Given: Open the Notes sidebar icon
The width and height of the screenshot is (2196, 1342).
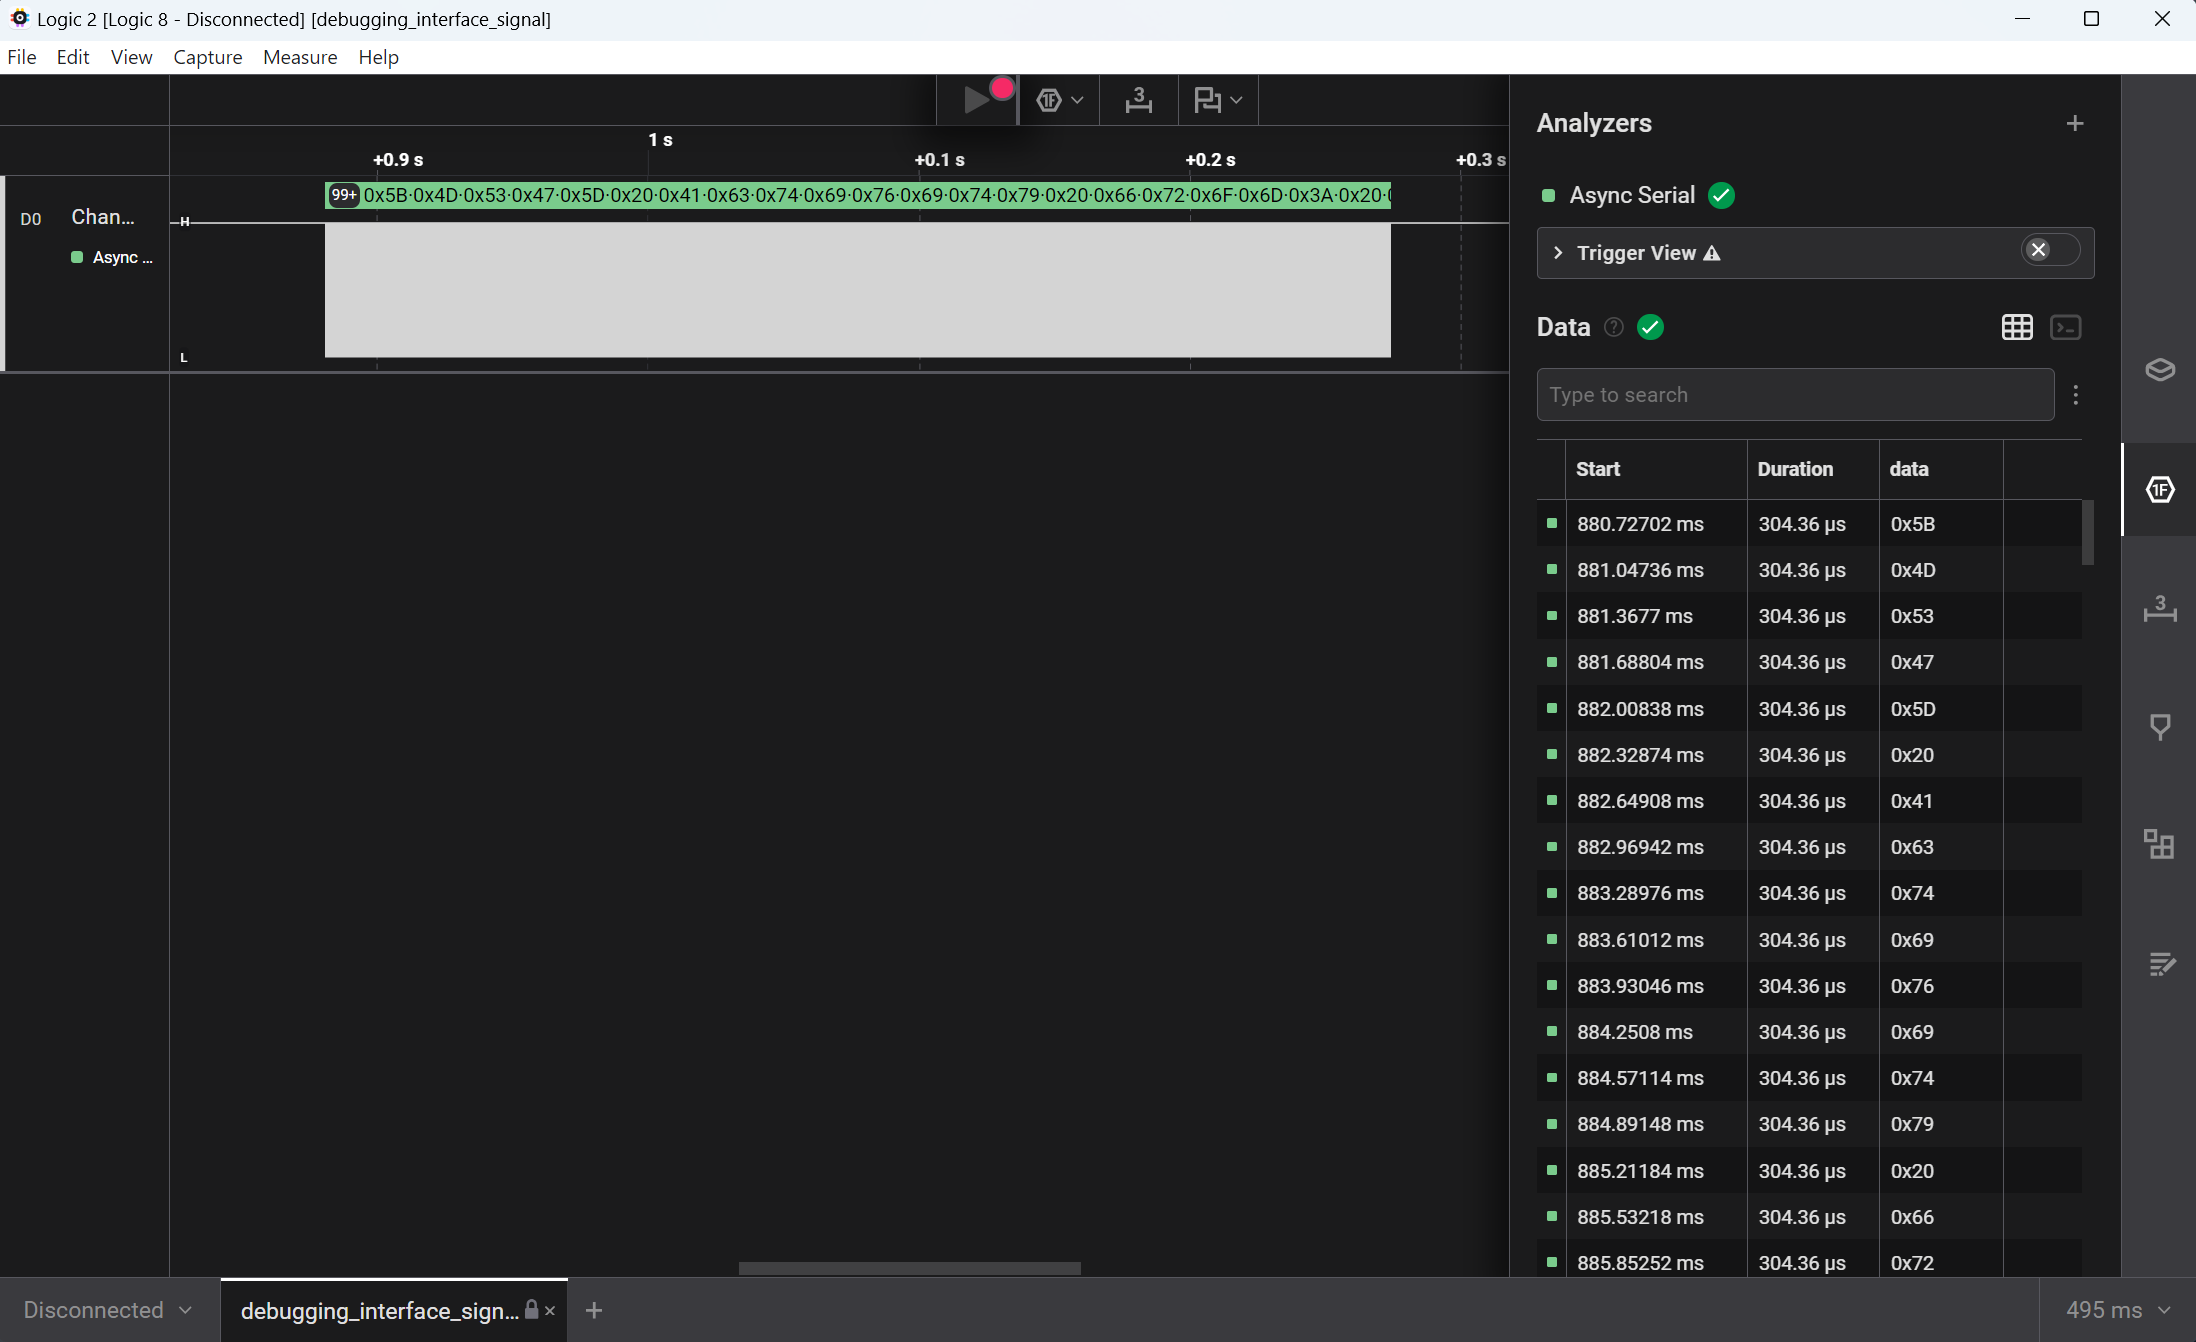Looking at the screenshot, I should (x=2159, y=964).
